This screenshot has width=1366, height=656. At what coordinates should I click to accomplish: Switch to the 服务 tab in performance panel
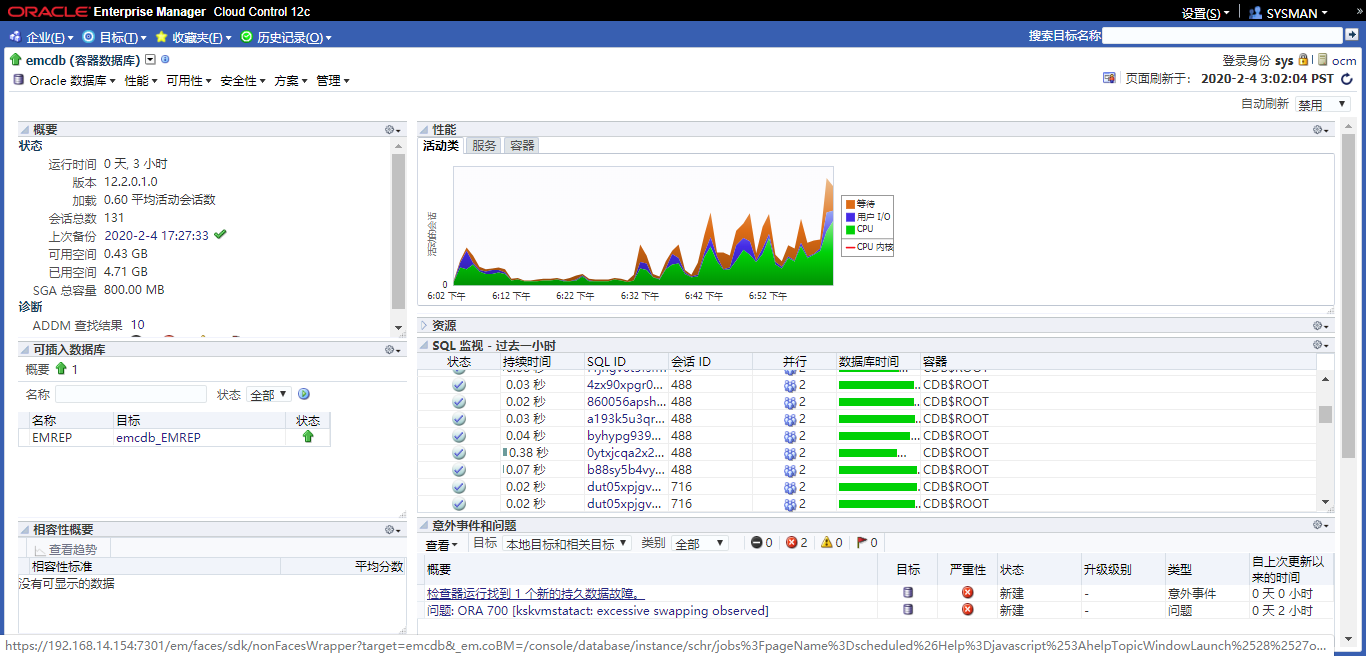point(484,146)
